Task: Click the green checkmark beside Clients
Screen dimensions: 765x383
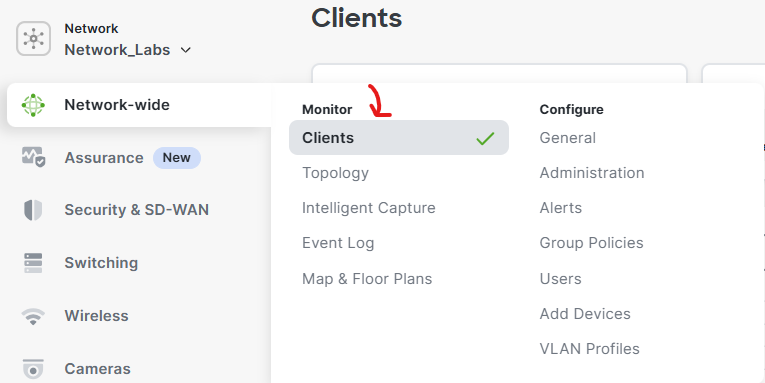Action: coord(485,138)
